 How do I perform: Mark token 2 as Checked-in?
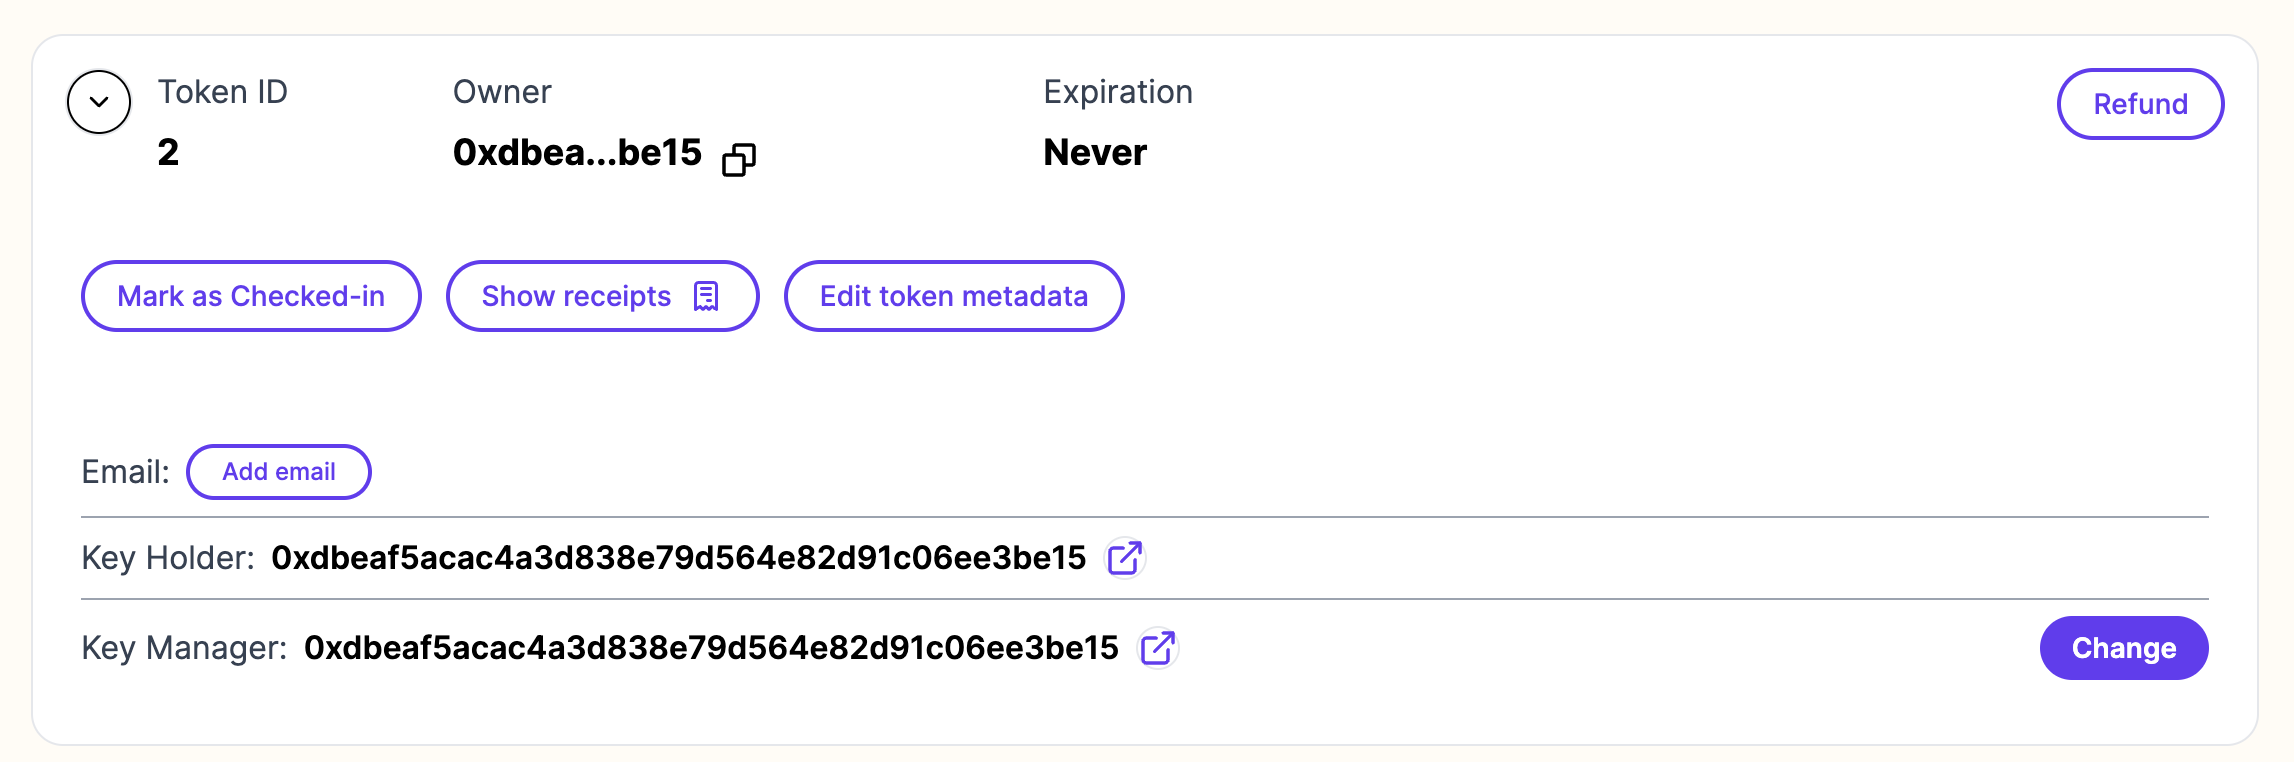[x=249, y=296]
